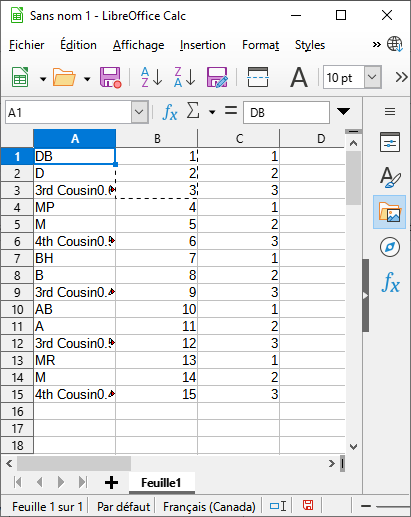Open the font size dropdown arrow
The width and height of the screenshot is (411, 517).
372,77
